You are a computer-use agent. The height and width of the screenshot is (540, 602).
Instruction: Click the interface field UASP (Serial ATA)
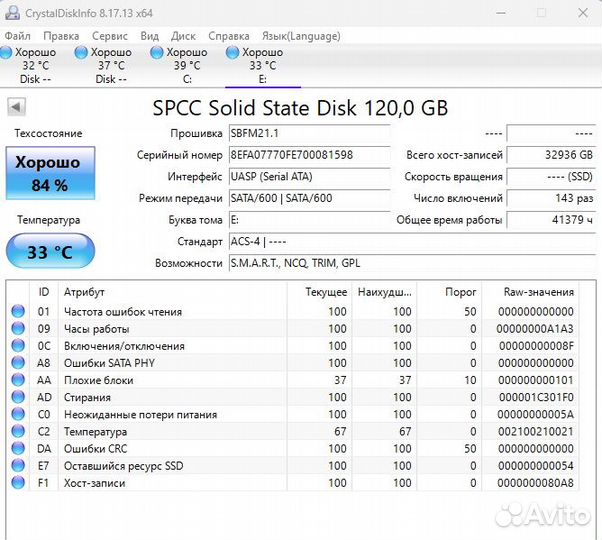tap(309, 177)
